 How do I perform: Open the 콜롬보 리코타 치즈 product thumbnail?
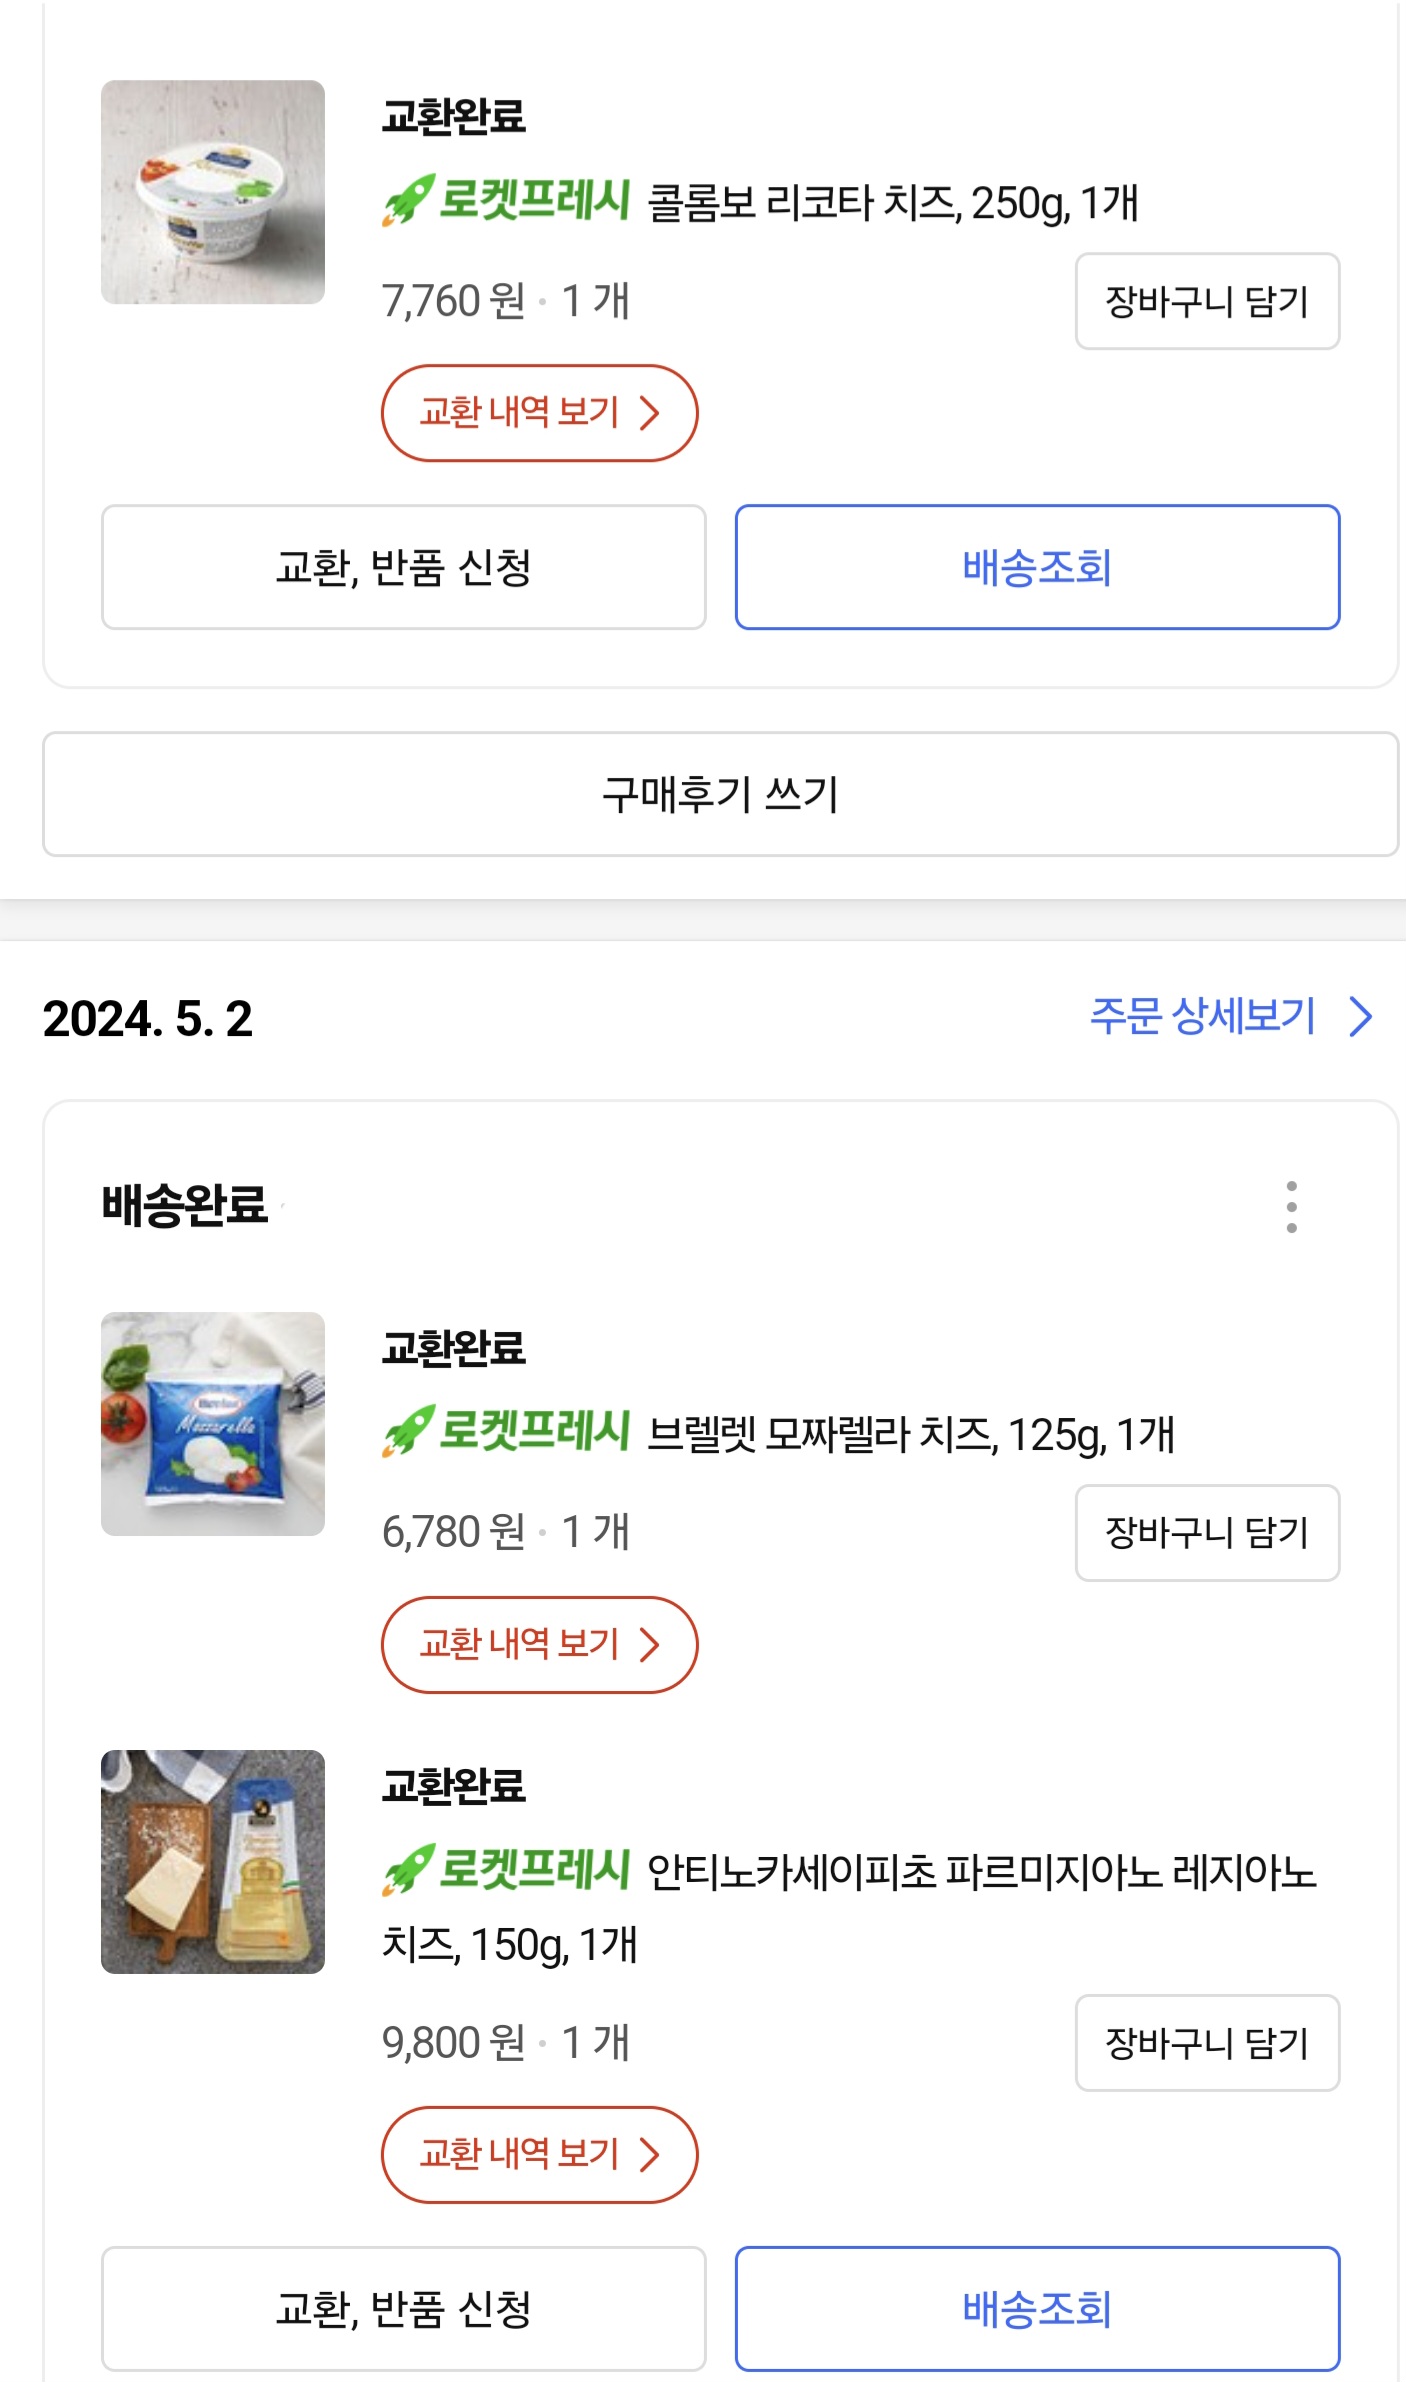click(213, 192)
